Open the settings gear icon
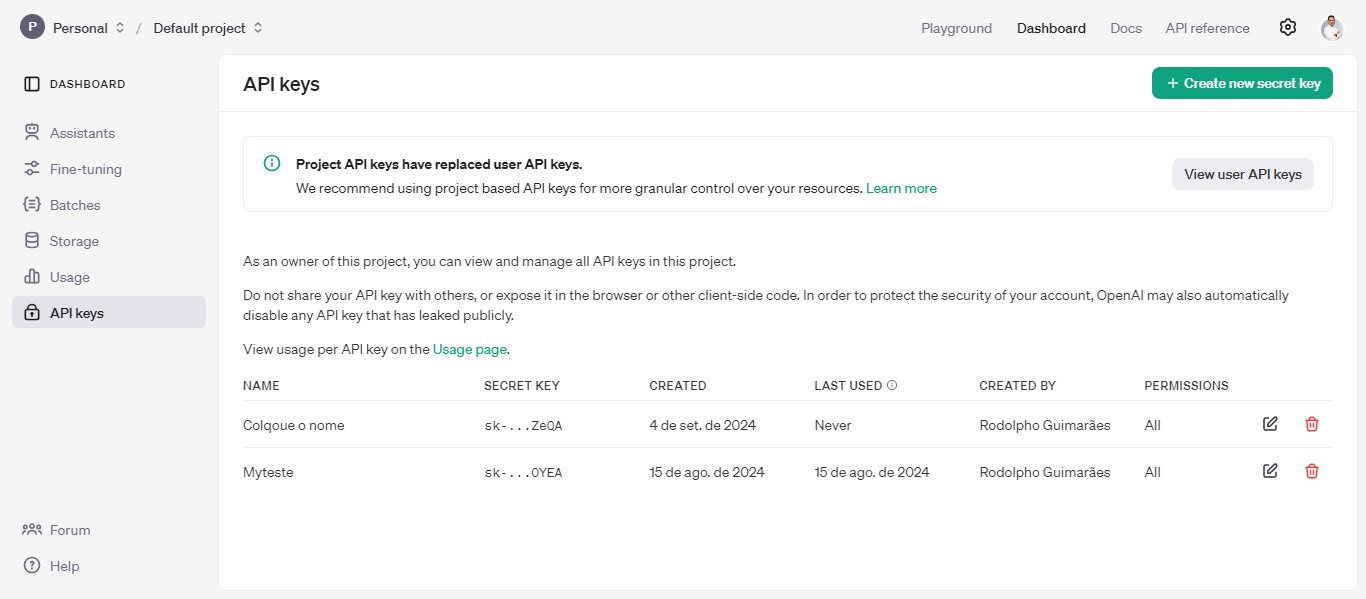The height and width of the screenshot is (599, 1366). [1288, 28]
